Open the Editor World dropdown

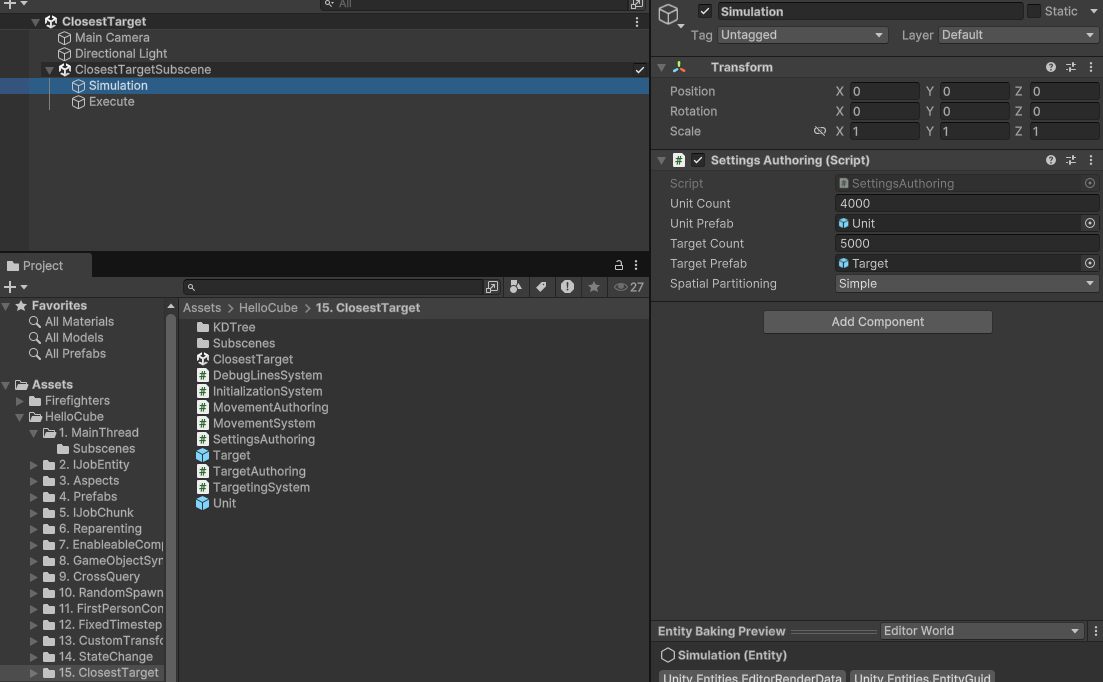982,631
